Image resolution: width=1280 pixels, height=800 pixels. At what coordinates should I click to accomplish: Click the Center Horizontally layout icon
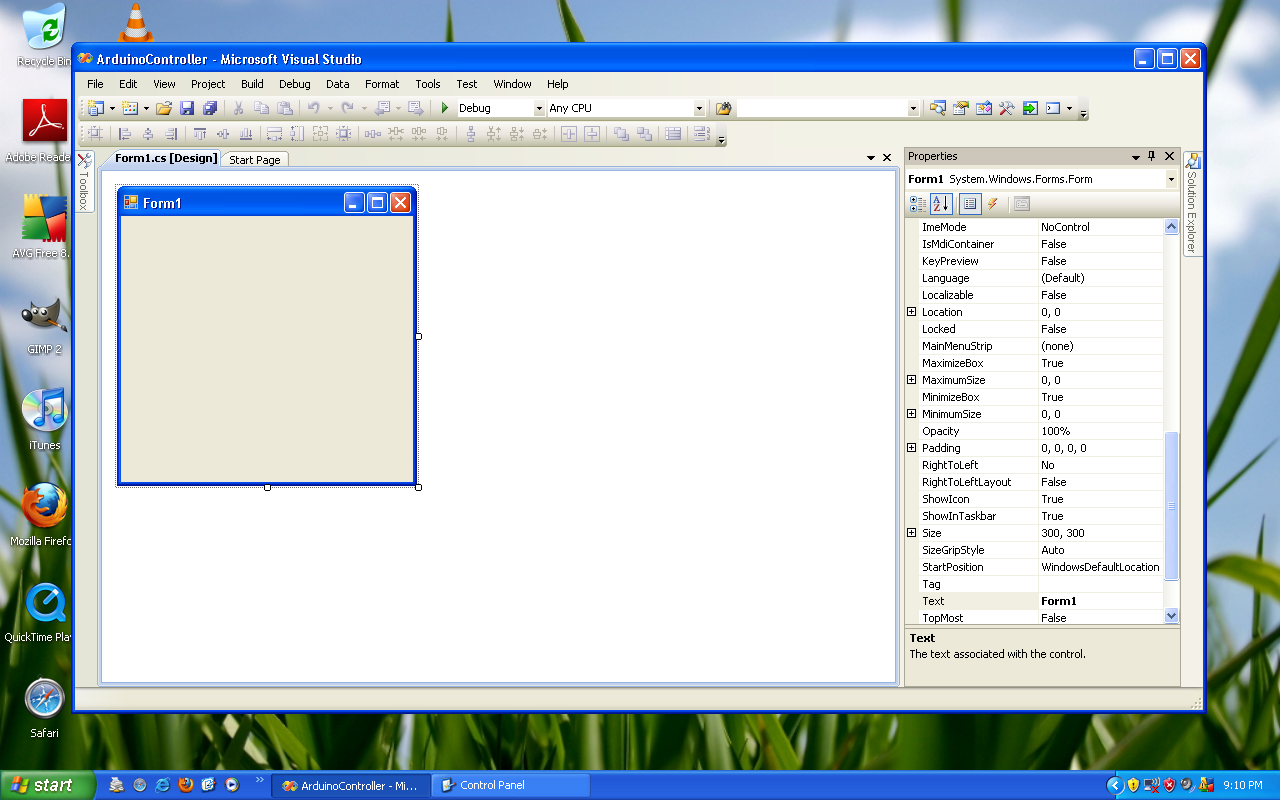point(569,133)
